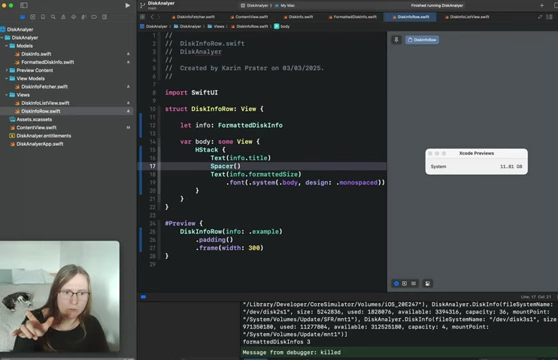
Task: Open preview device settings
Action: pos(428,284)
